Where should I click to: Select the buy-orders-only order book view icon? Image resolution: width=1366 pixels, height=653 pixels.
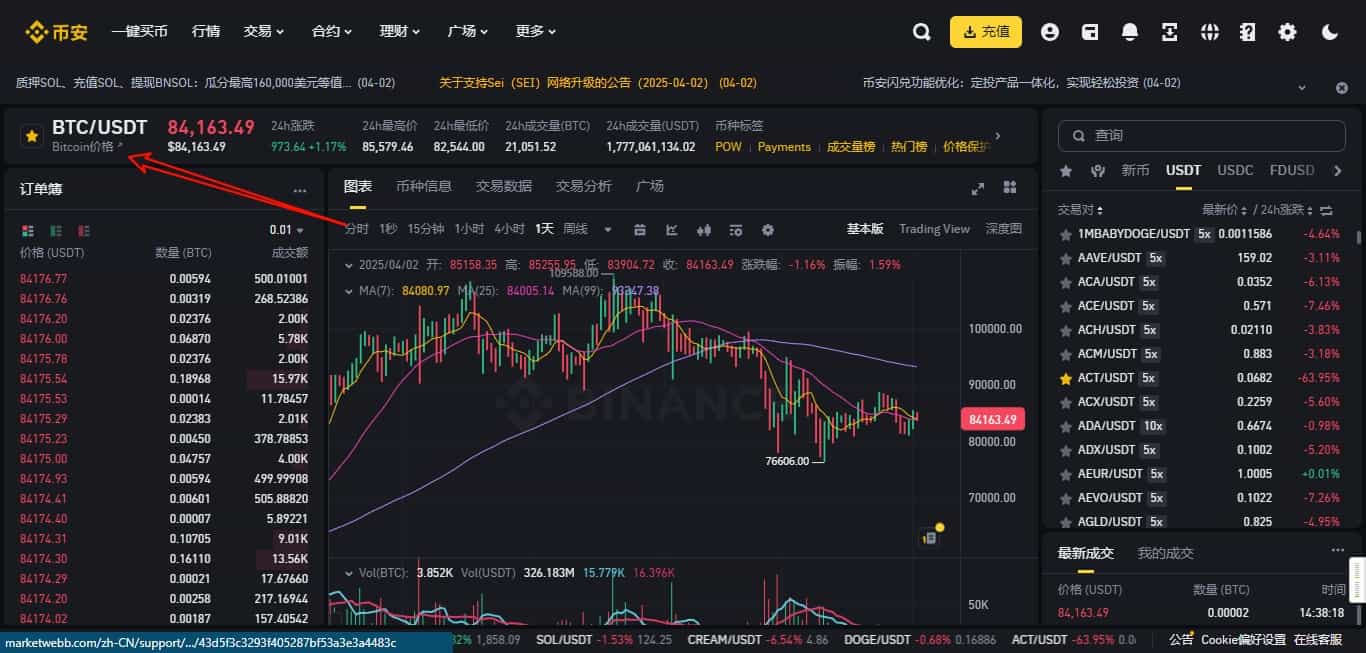click(x=55, y=231)
